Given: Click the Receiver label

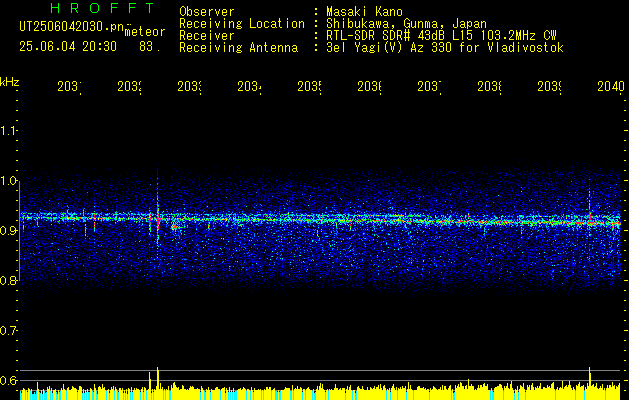Looking at the screenshot, I should pos(207,36).
